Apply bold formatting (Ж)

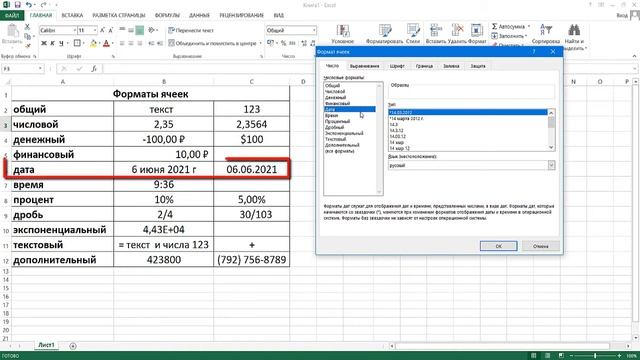pos(44,43)
